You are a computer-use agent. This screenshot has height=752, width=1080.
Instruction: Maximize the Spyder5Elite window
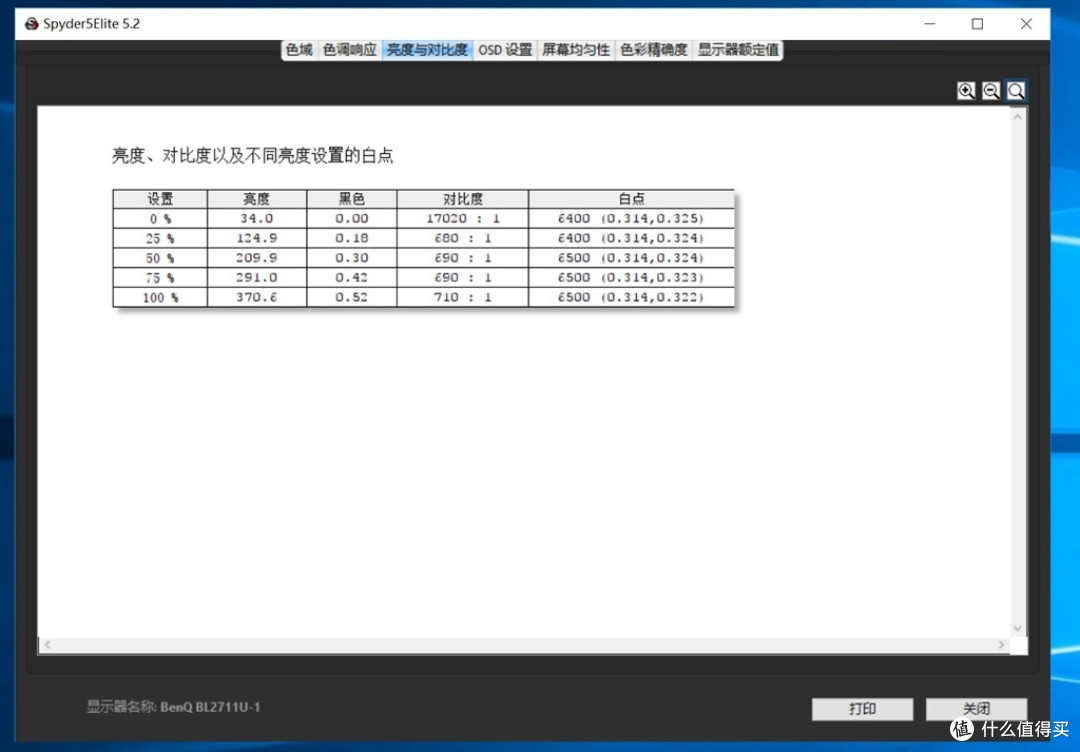[977, 24]
